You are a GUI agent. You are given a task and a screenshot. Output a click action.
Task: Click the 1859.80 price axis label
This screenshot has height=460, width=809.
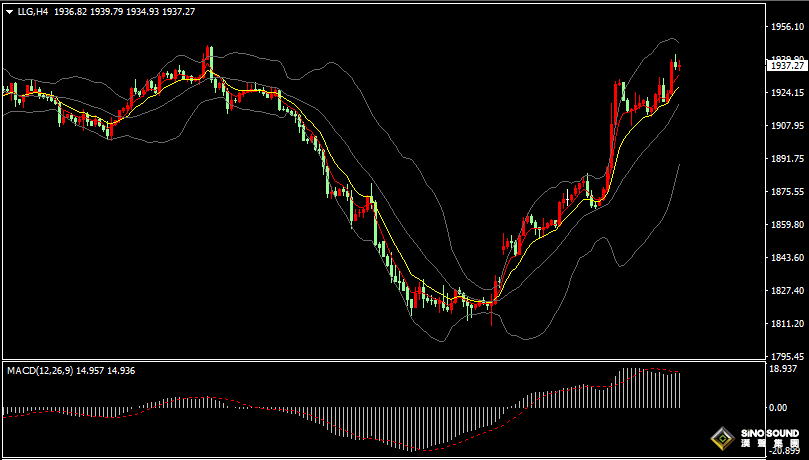point(788,225)
